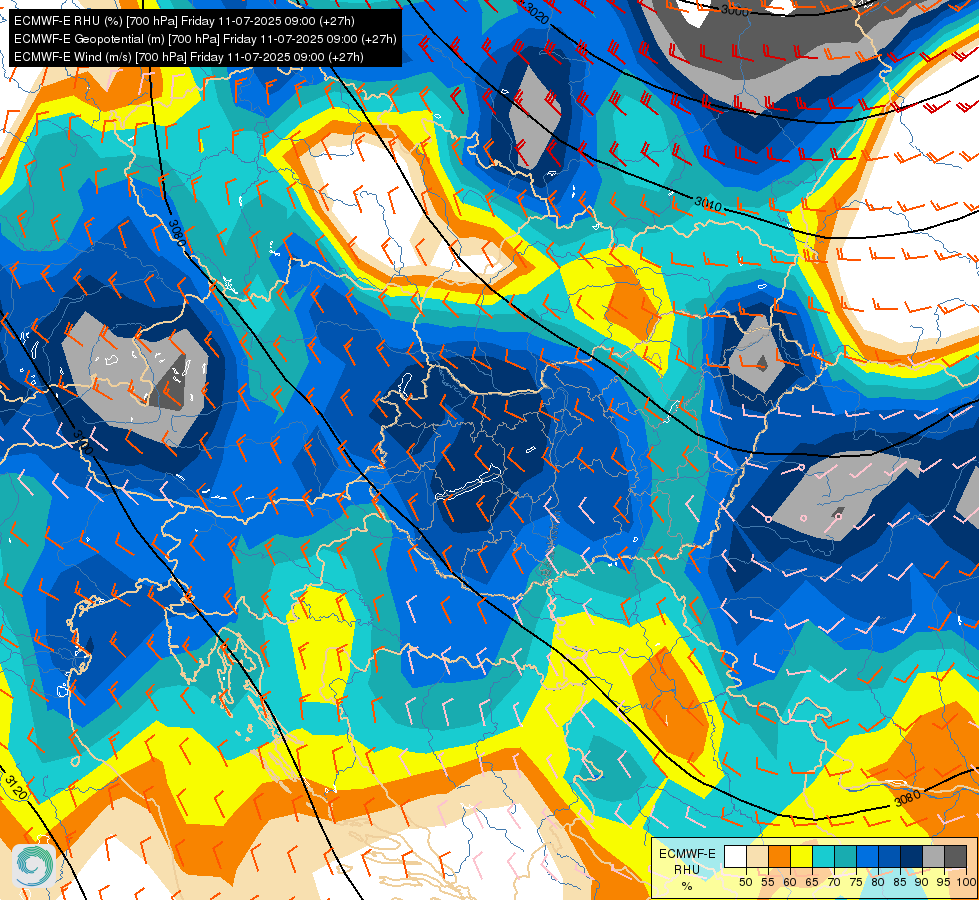979x900 pixels.
Task: Click the legend tick label 80
Action: click(x=878, y=882)
